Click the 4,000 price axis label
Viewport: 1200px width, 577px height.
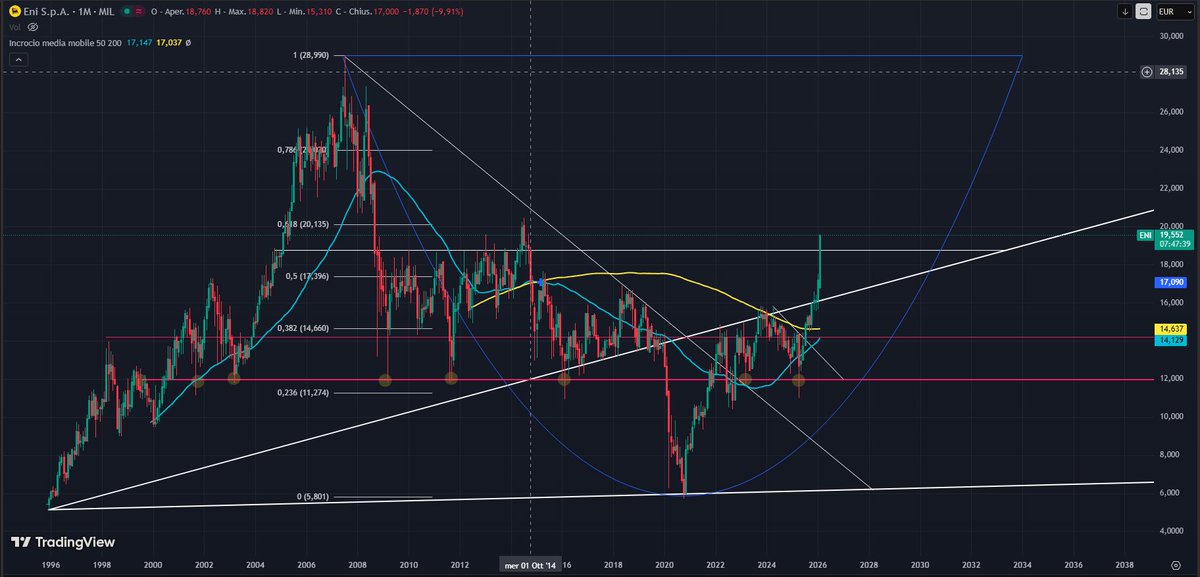pos(1171,529)
